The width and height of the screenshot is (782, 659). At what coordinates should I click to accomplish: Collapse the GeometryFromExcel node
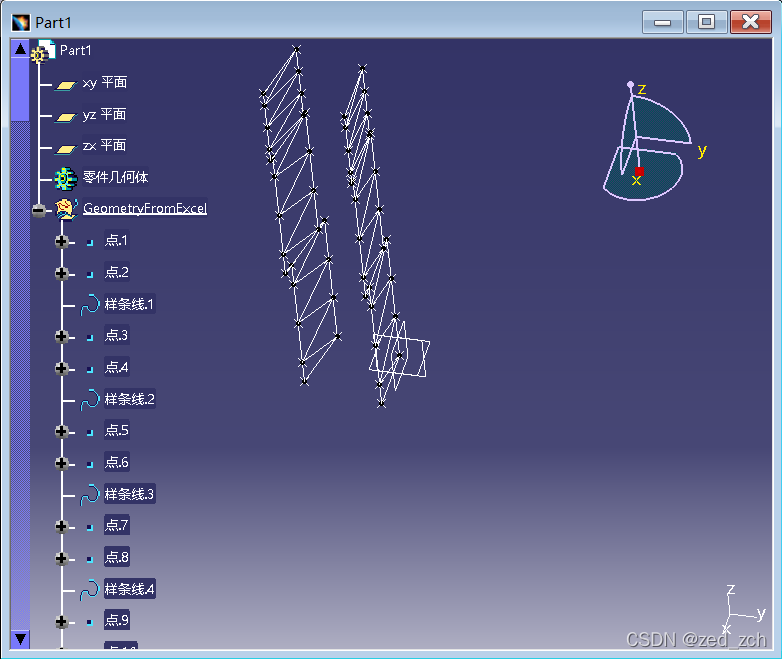(x=39, y=210)
